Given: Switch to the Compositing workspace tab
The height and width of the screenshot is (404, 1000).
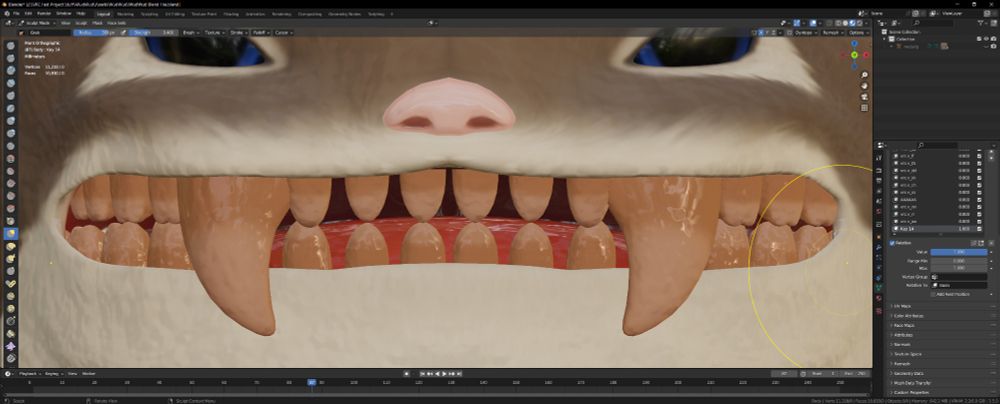Looking at the screenshot, I should pyautogui.click(x=309, y=13).
